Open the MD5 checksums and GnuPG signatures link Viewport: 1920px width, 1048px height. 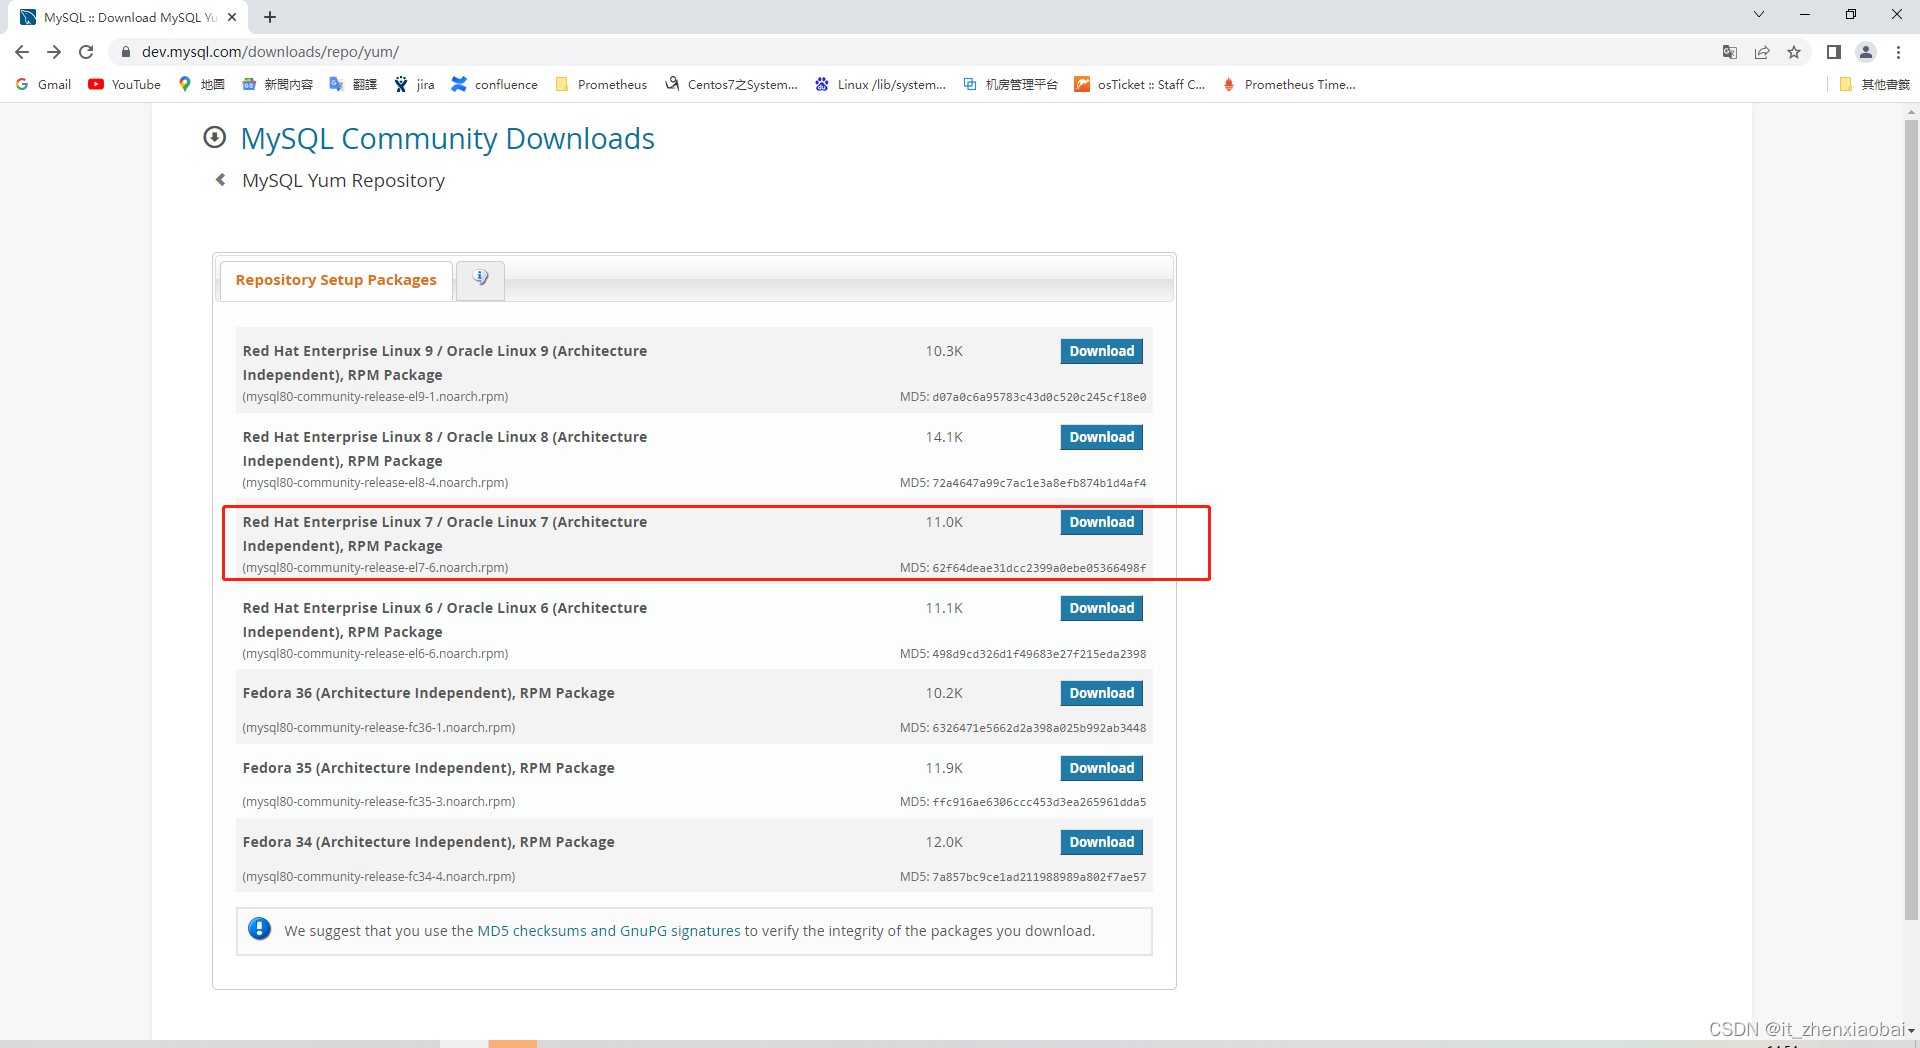pyautogui.click(x=609, y=931)
